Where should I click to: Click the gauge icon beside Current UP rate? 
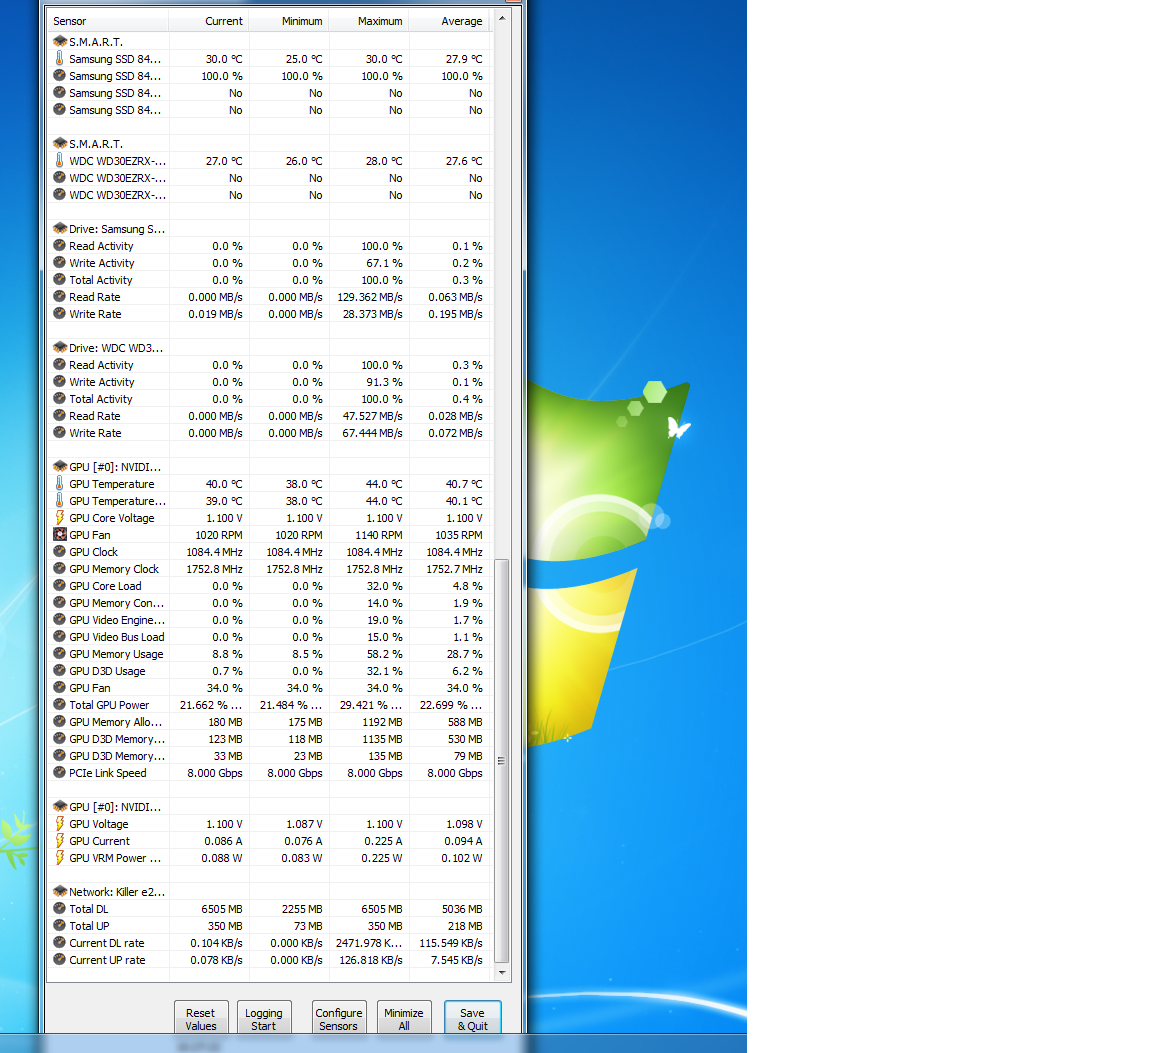60,959
